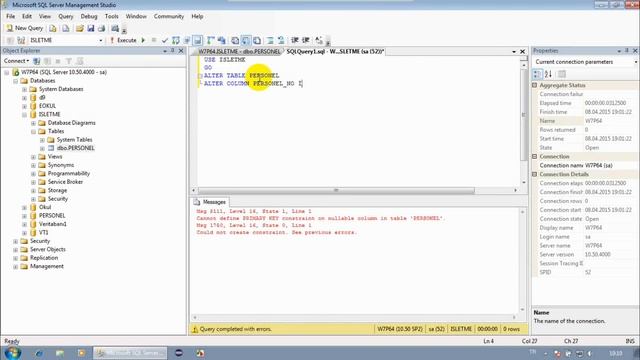Toggle Auto Hide pin on Properties panel
640x360 pixels.
point(627,51)
